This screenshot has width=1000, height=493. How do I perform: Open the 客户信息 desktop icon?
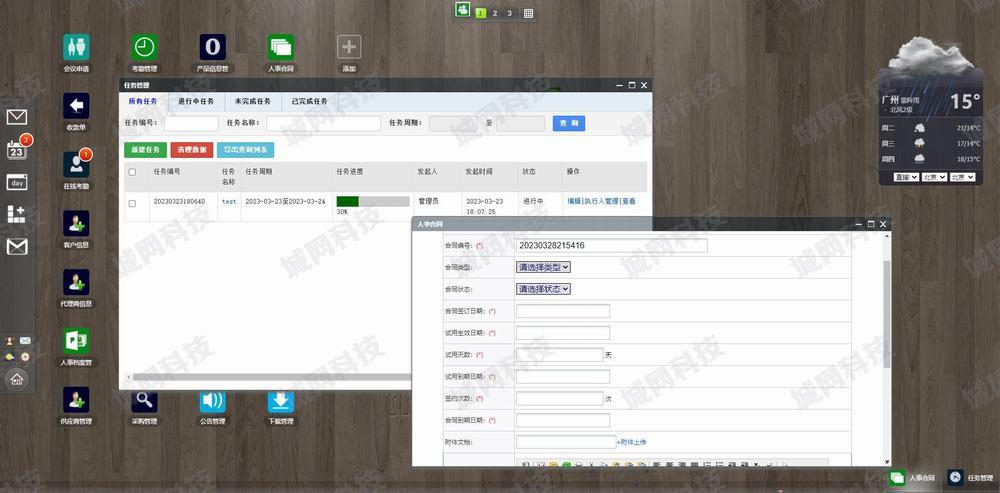click(76, 223)
